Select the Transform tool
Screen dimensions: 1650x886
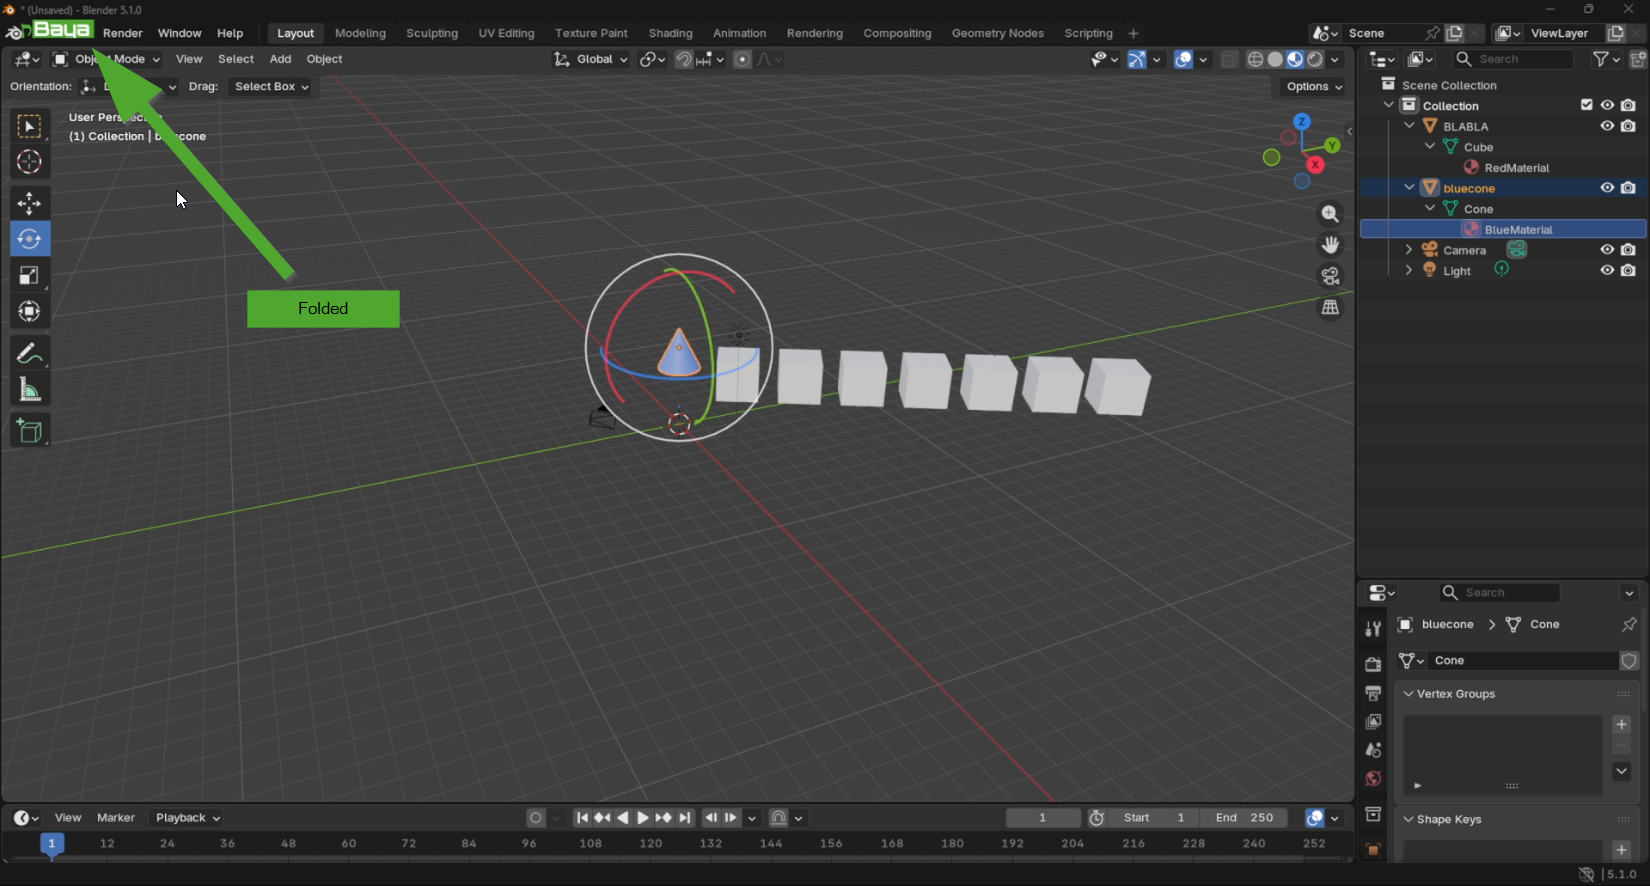(29, 312)
